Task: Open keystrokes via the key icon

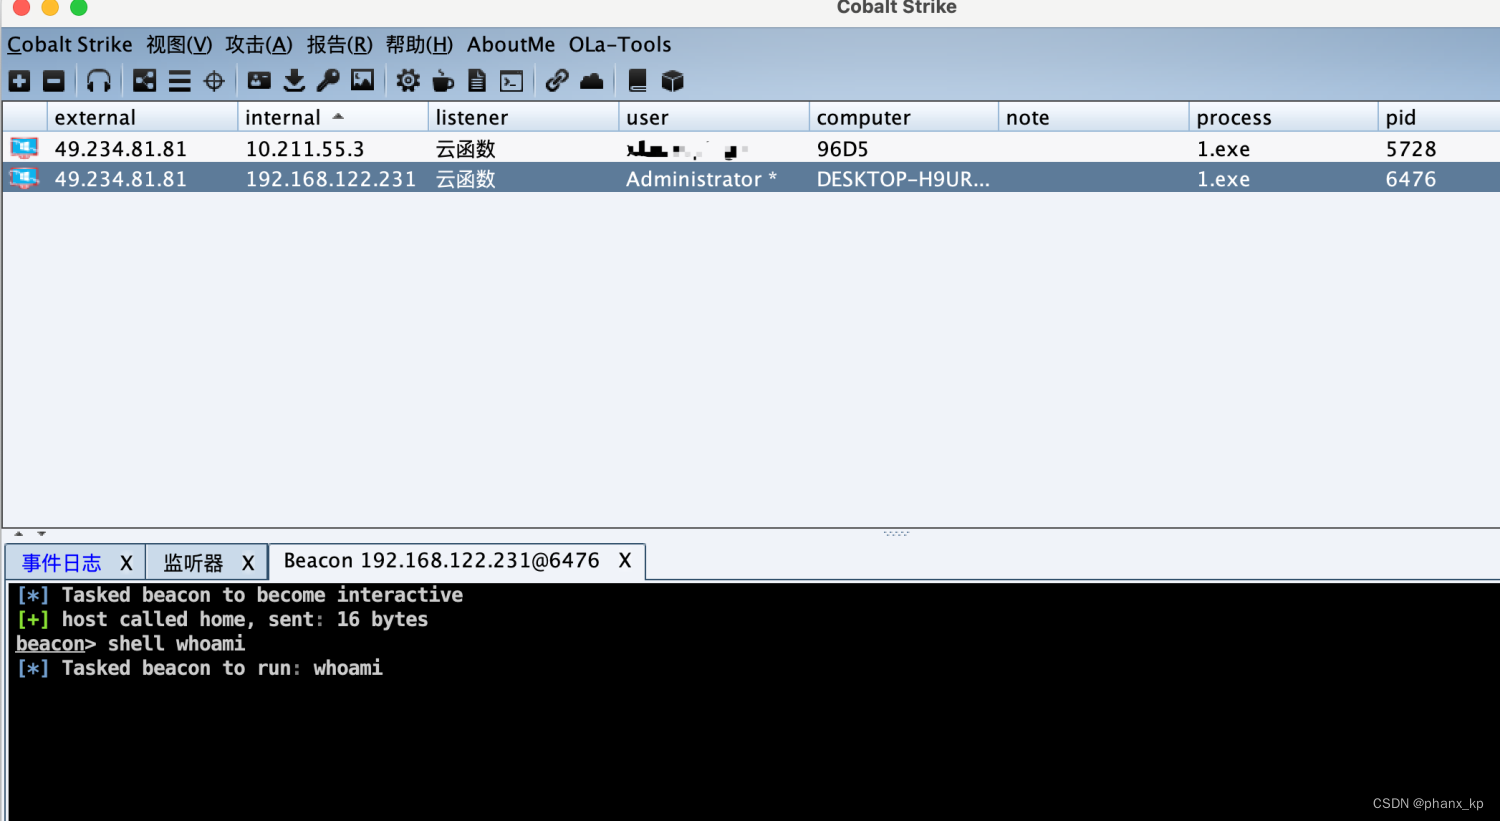Action: [x=328, y=81]
